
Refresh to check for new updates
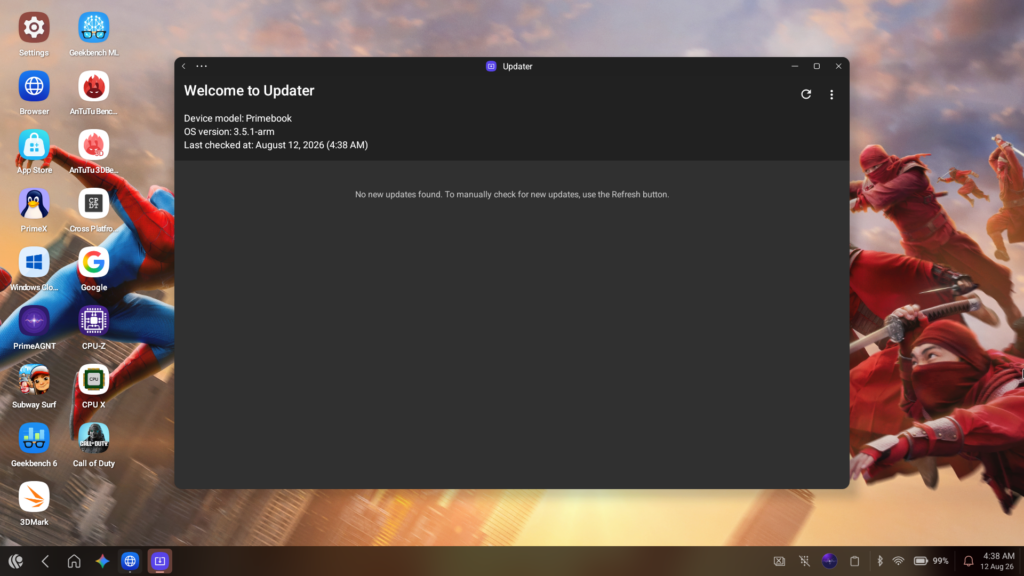click(806, 95)
